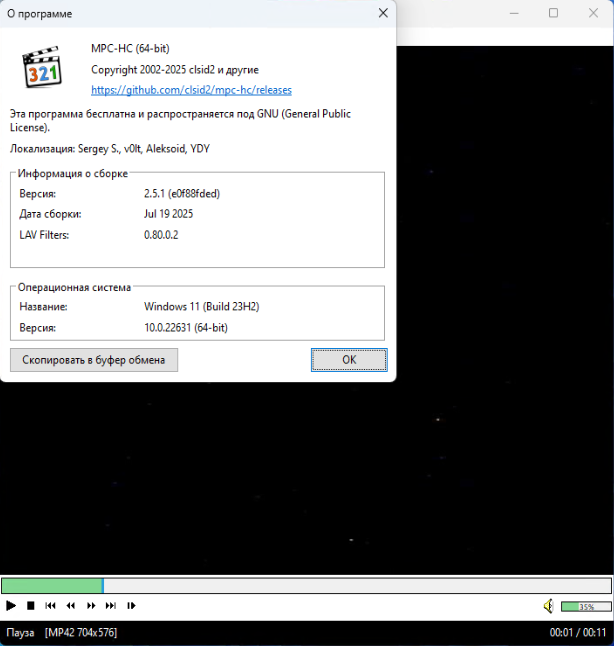
Task: Click the LAV Filters label
Action: [x=44, y=235]
